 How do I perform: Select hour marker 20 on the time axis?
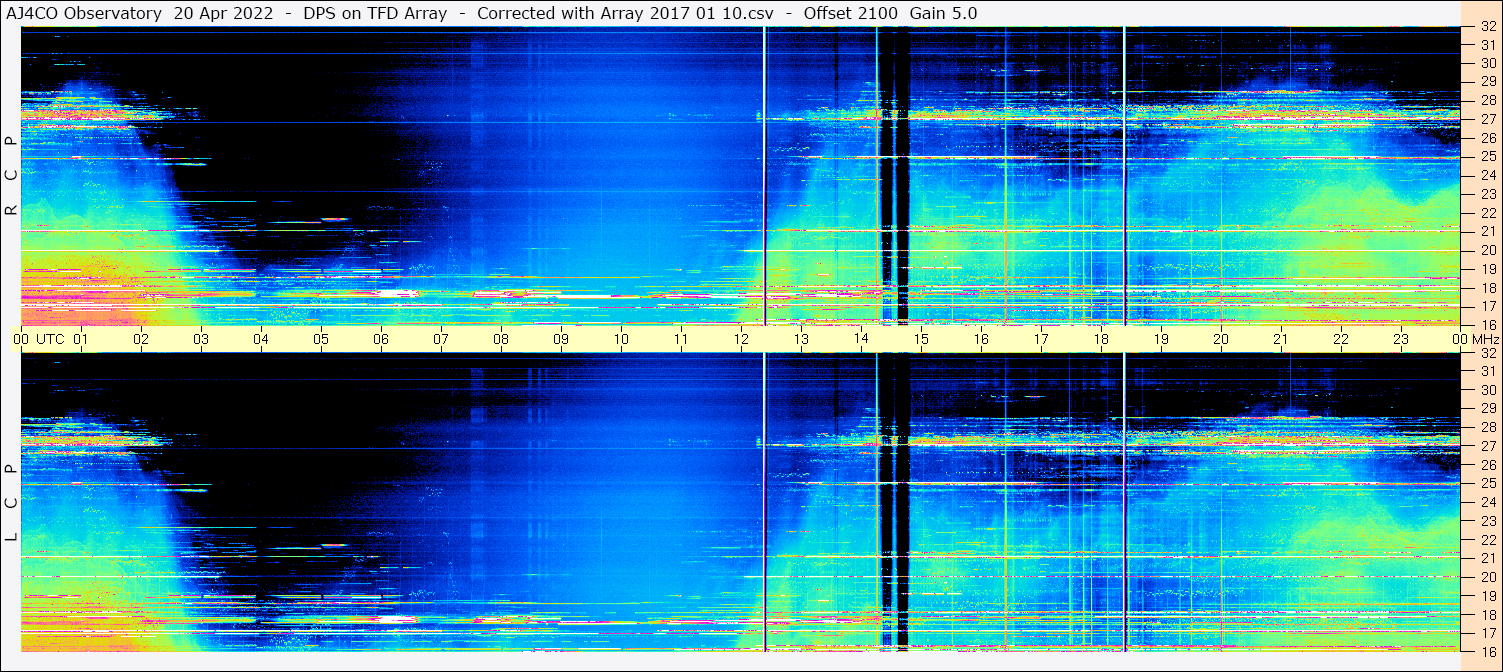point(1221,339)
